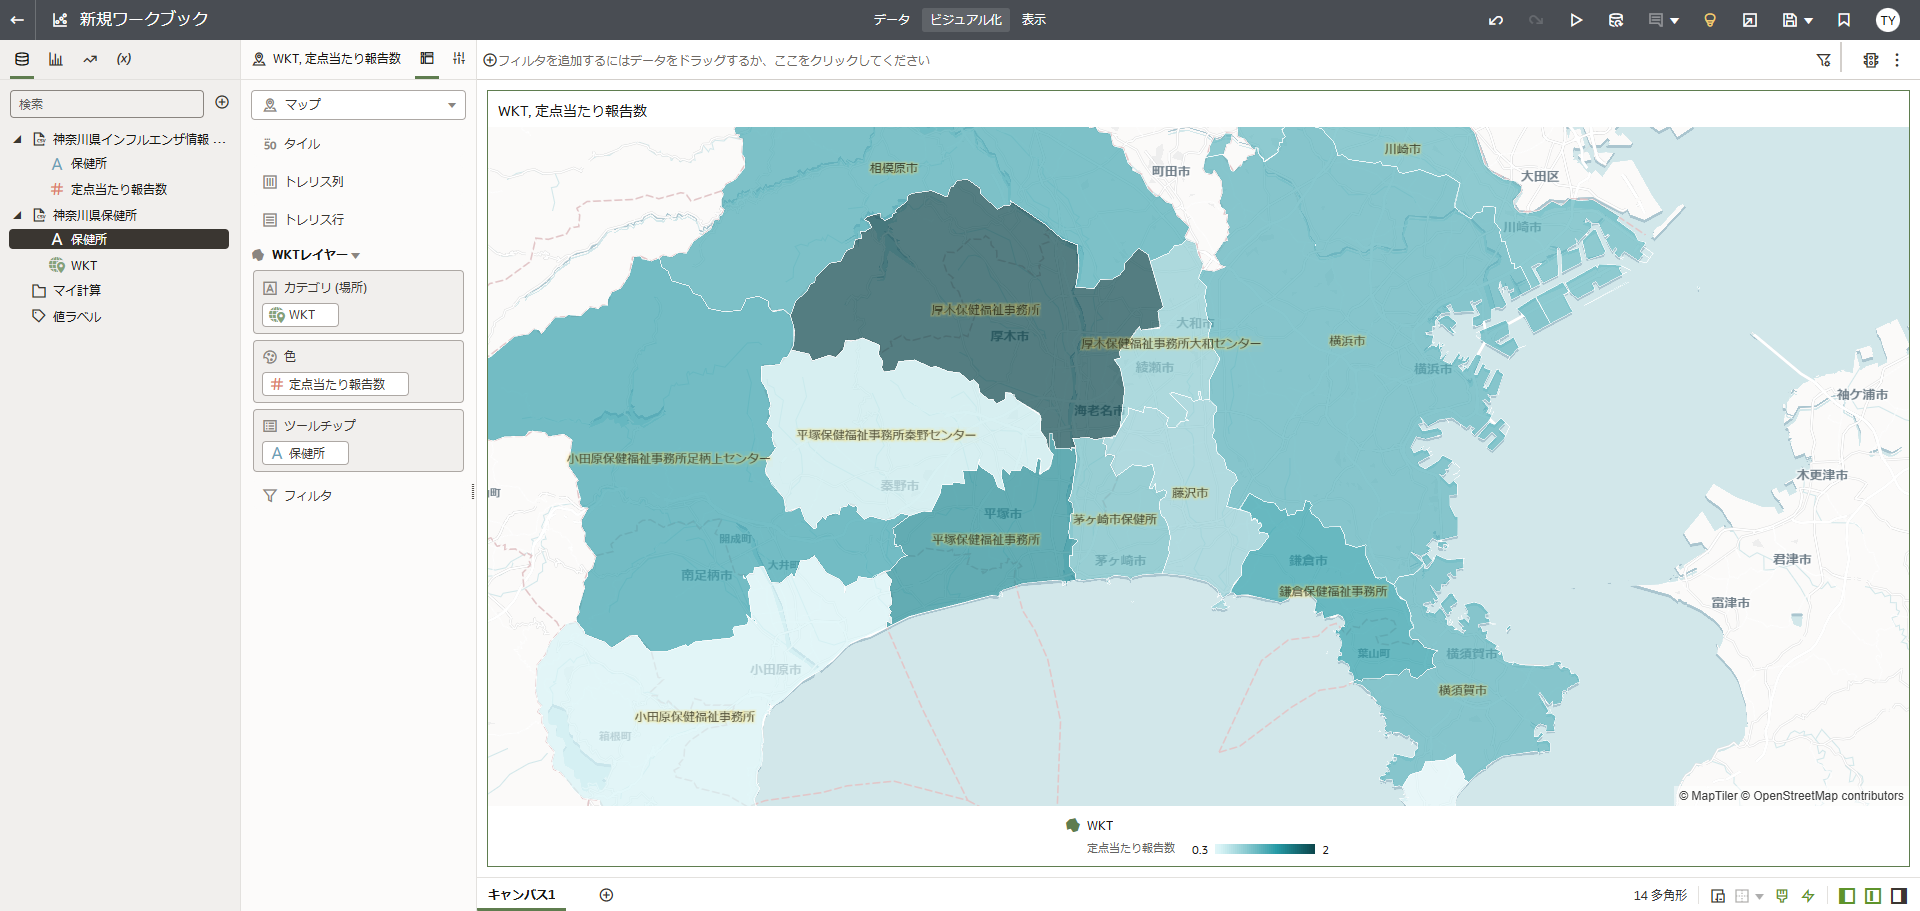This screenshot has height=911, width=1920.
Task: Open the Analytics pane trend-line icon
Action: pos(90,59)
